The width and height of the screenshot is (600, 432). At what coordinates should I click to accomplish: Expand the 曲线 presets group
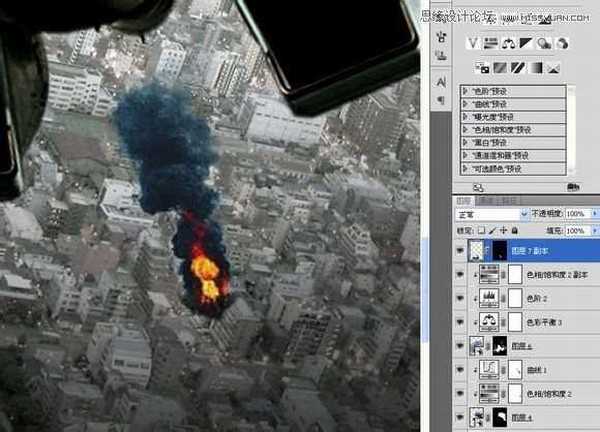(466, 104)
